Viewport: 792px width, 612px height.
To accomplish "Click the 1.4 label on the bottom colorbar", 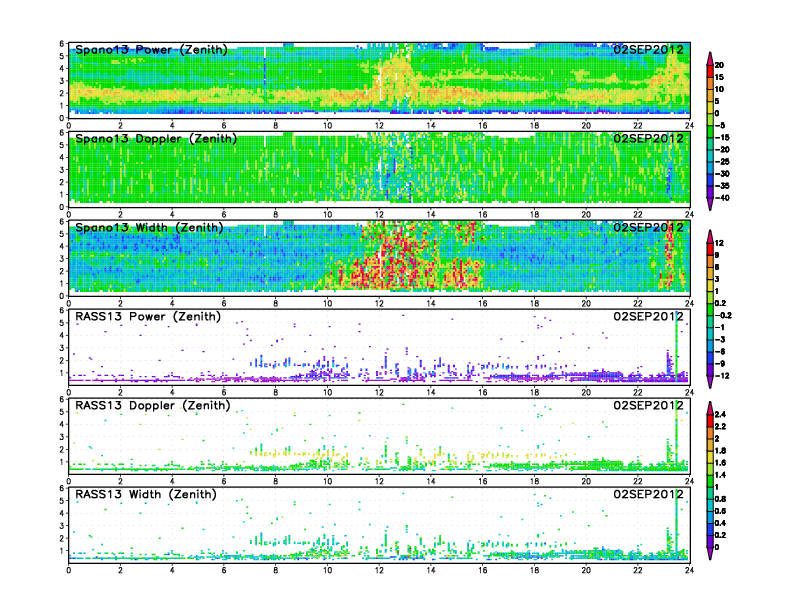I will point(721,475).
